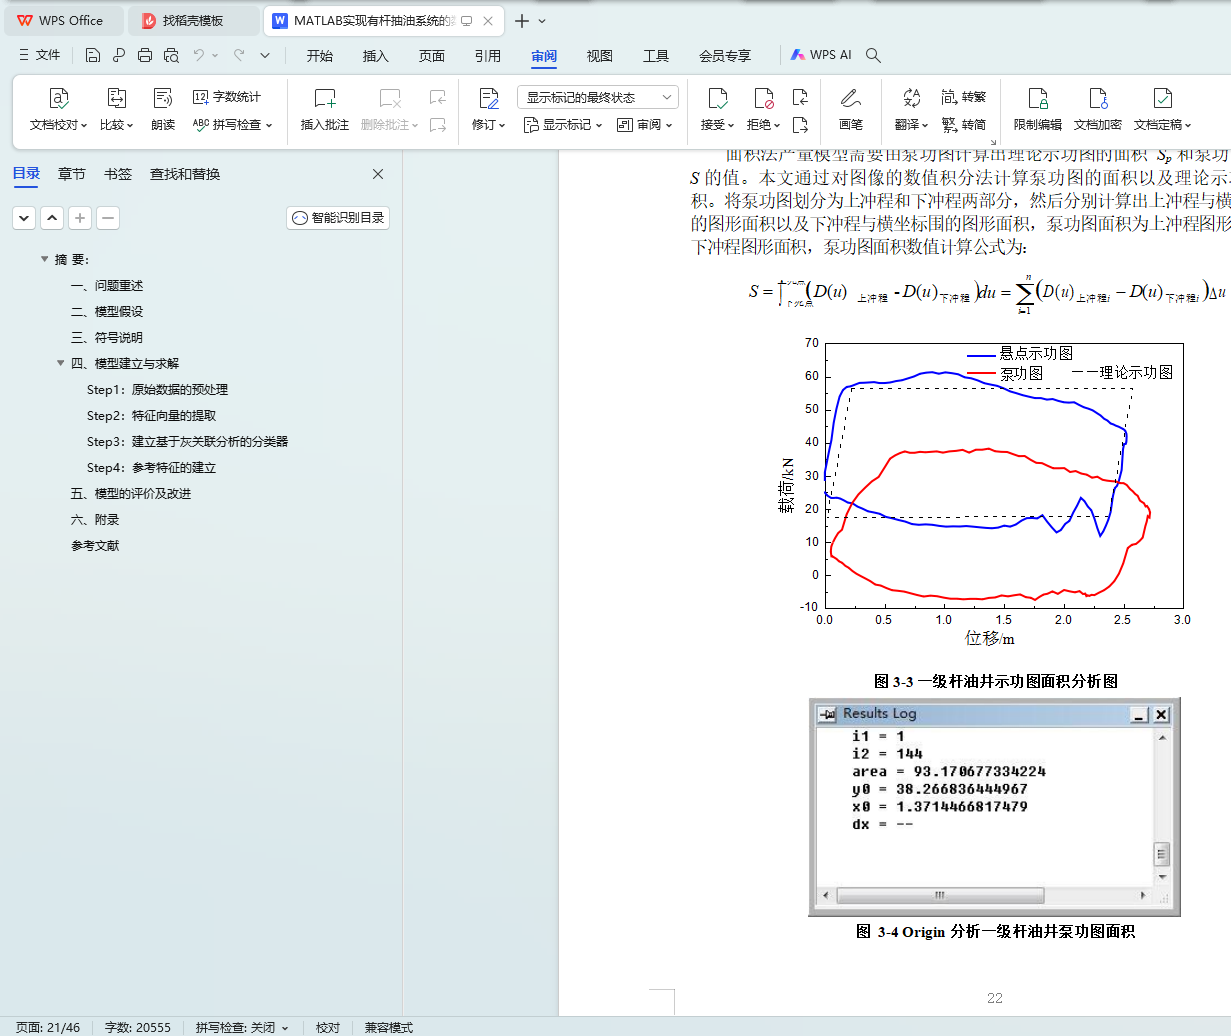Viewport: 1231px width, 1036px height.
Task: Click the plus outline level button
Action: (80, 217)
